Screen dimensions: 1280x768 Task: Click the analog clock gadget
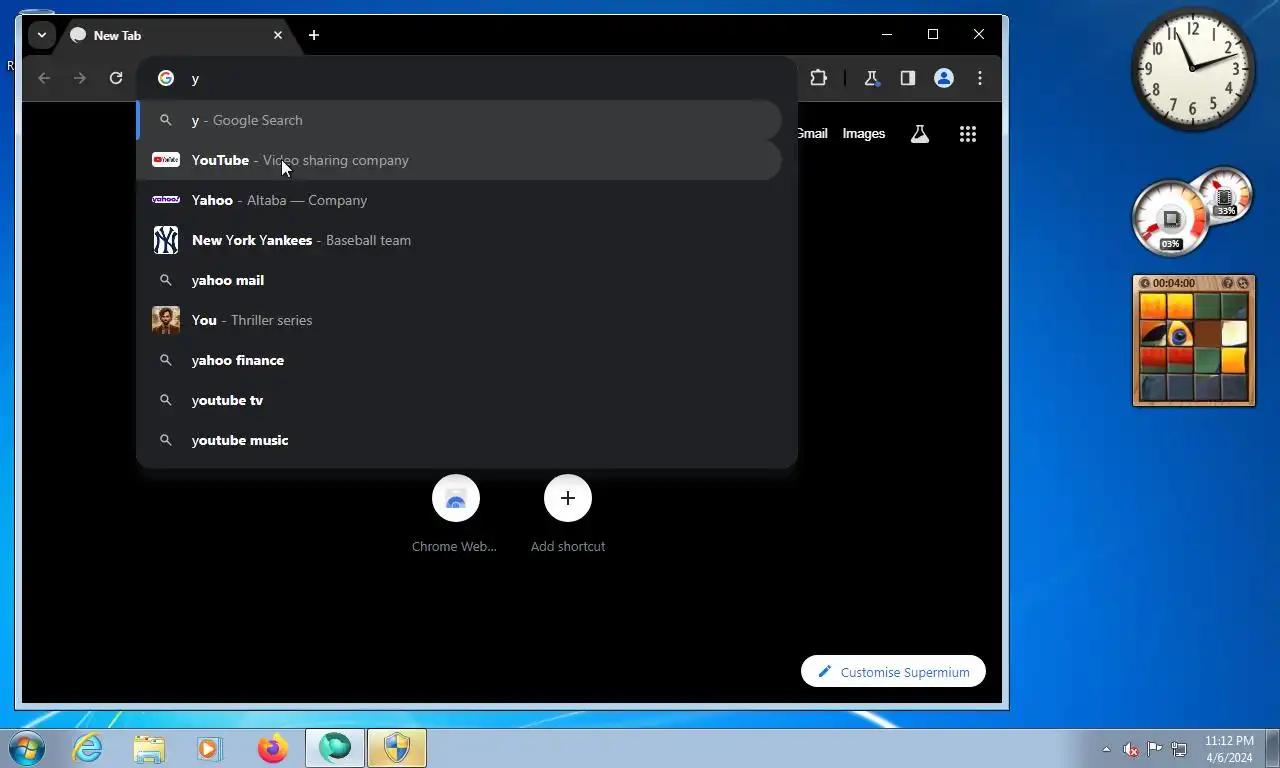1193,69
